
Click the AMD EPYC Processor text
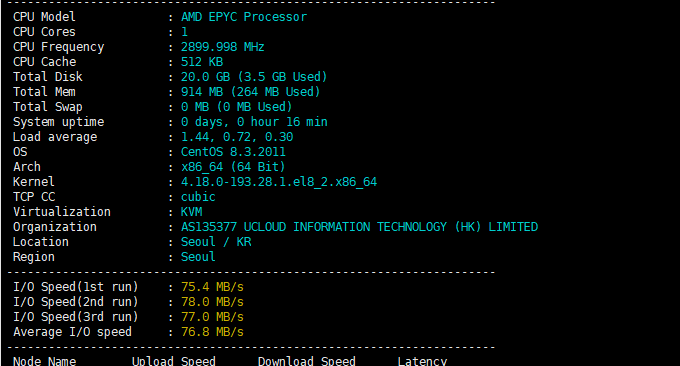(244, 17)
